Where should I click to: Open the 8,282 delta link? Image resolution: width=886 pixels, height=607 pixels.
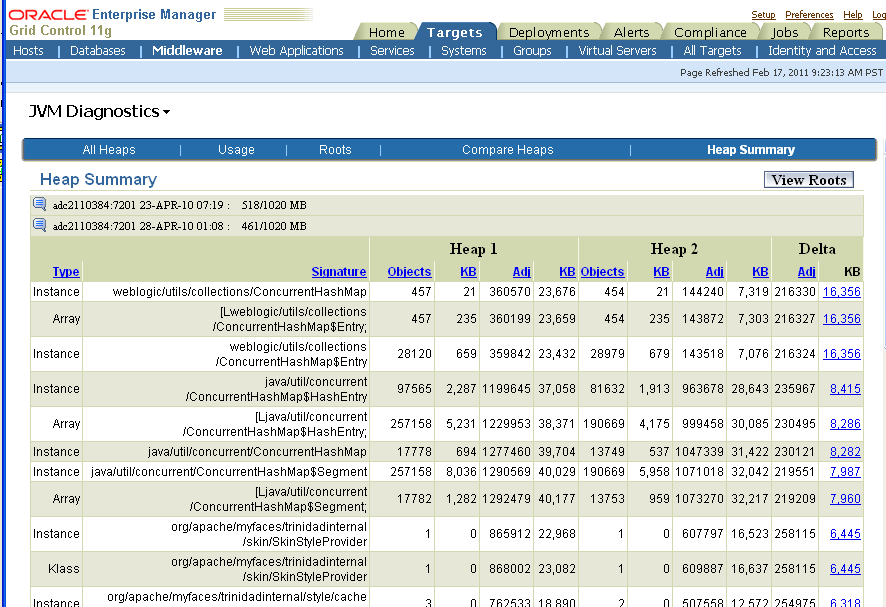pyautogui.click(x=845, y=452)
